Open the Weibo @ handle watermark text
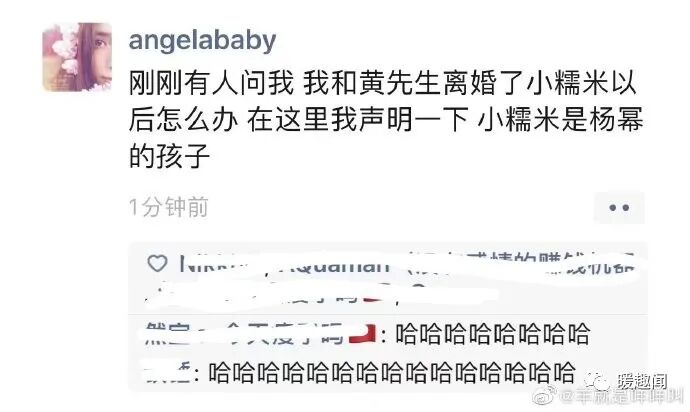This screenshot has width=690, height=412. [623, 397]
